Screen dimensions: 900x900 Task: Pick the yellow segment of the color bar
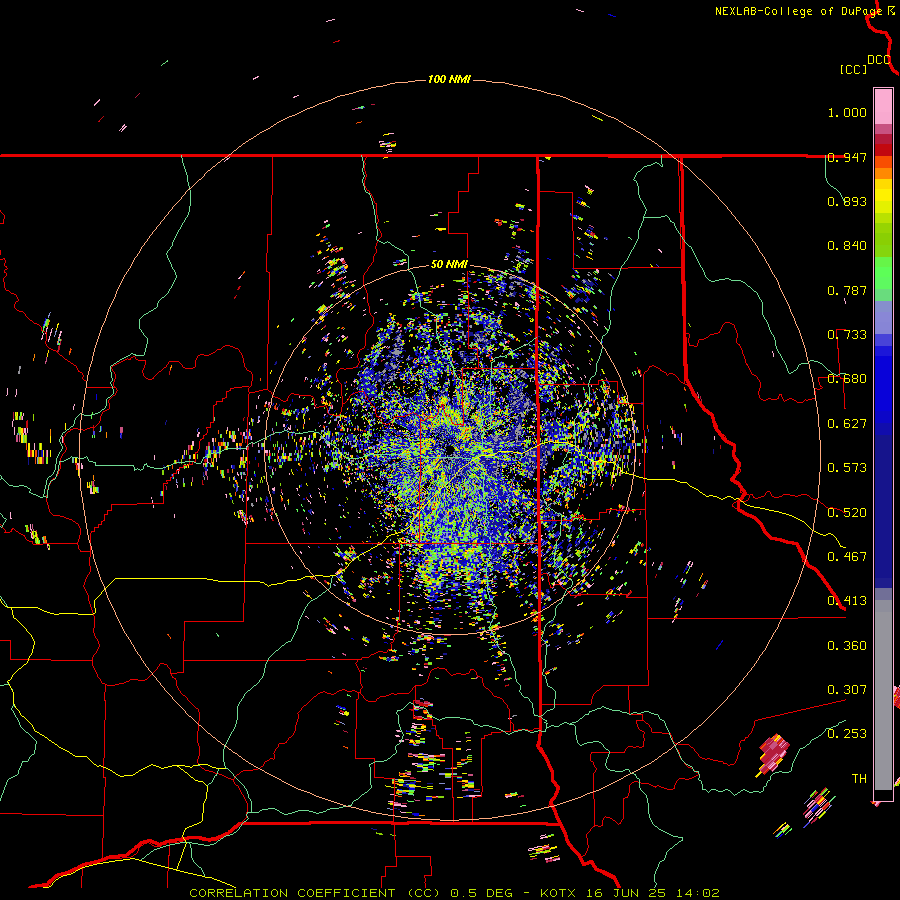[883, 197]
